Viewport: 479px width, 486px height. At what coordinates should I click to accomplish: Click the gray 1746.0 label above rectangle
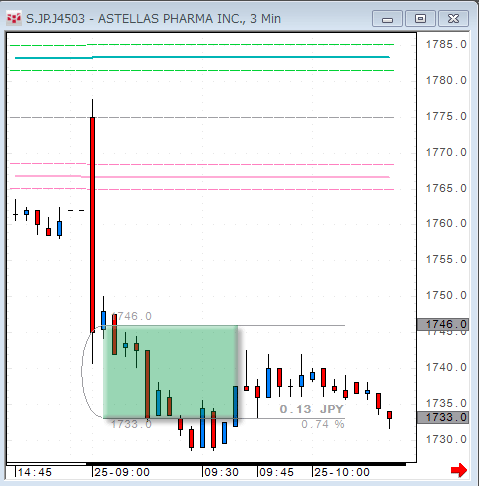(x=132, y=316)
